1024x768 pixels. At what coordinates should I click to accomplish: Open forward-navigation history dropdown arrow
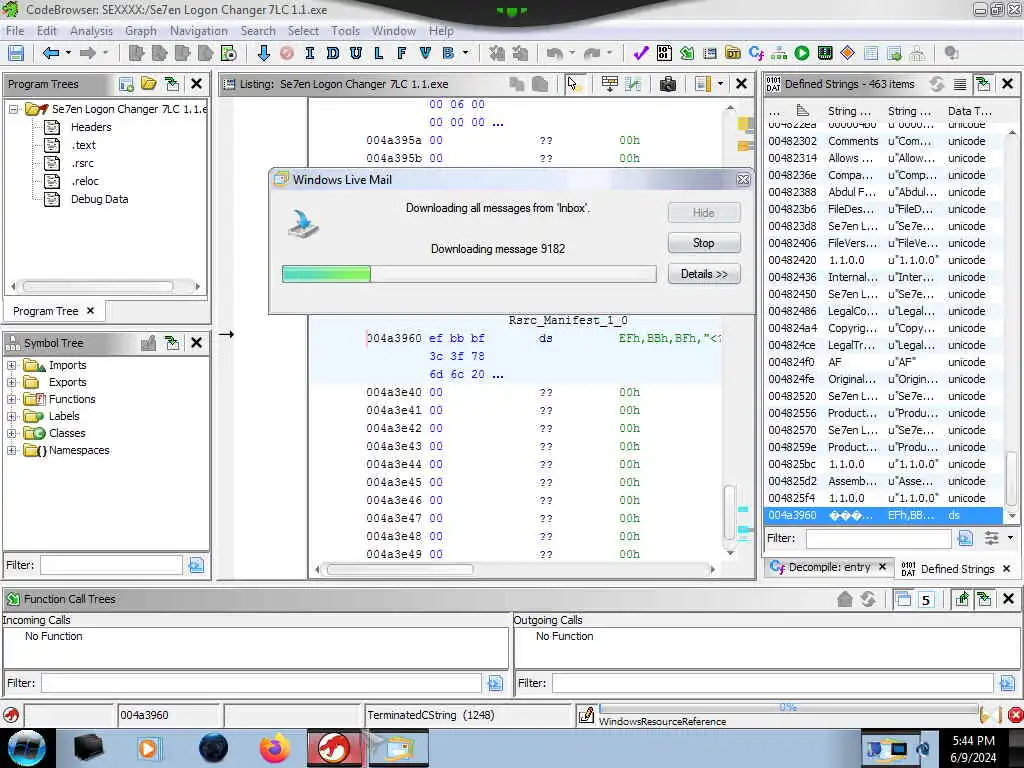(x=105, y=53)
